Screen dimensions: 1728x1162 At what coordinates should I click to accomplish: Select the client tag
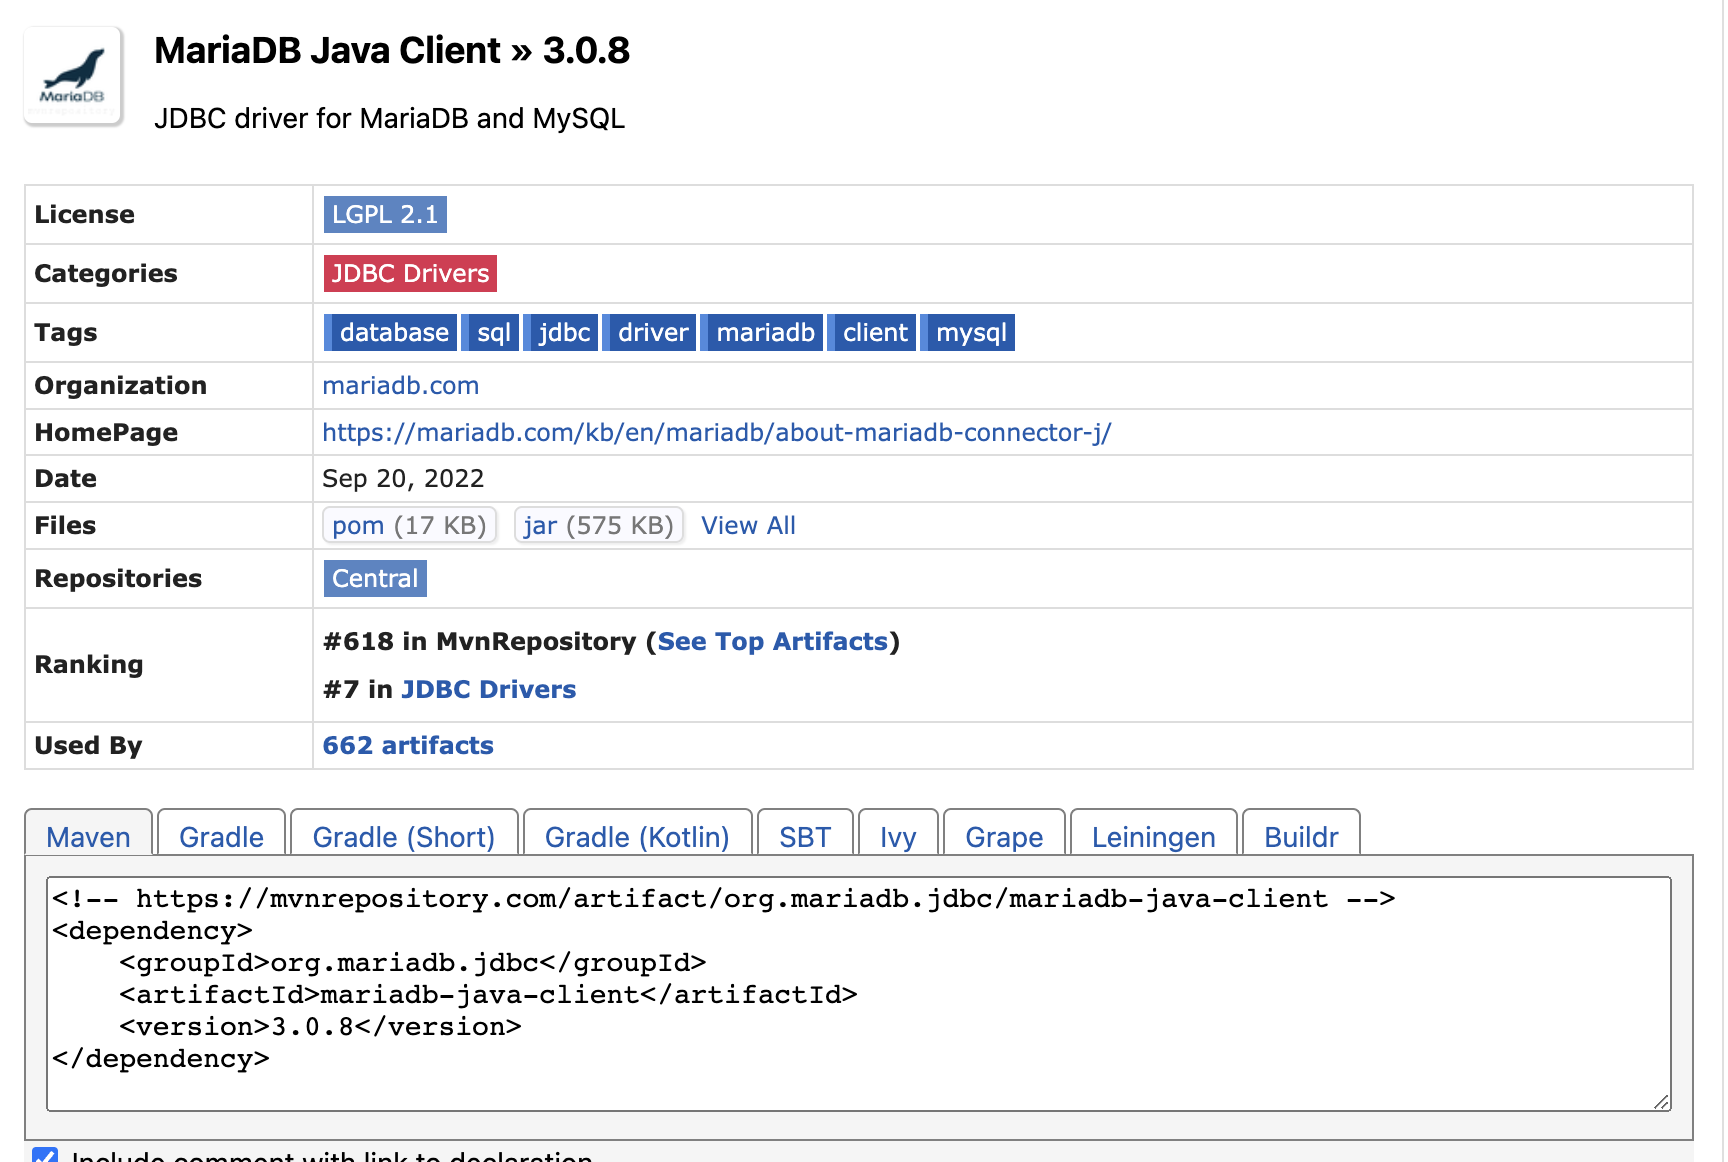(872, 332)
